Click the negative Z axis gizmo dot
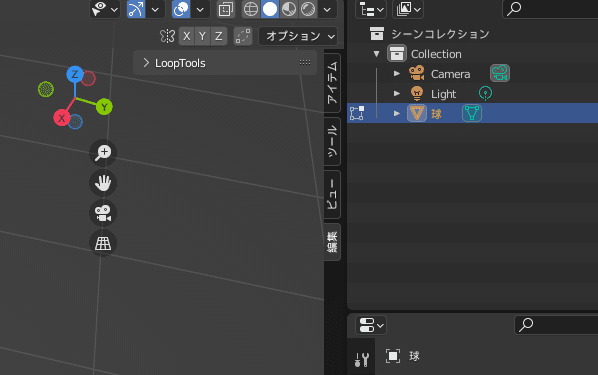 (x=76, y=122)
